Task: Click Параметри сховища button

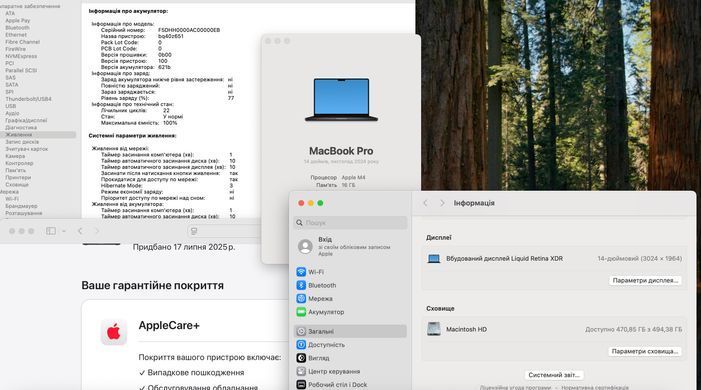Action: (645, 352)
